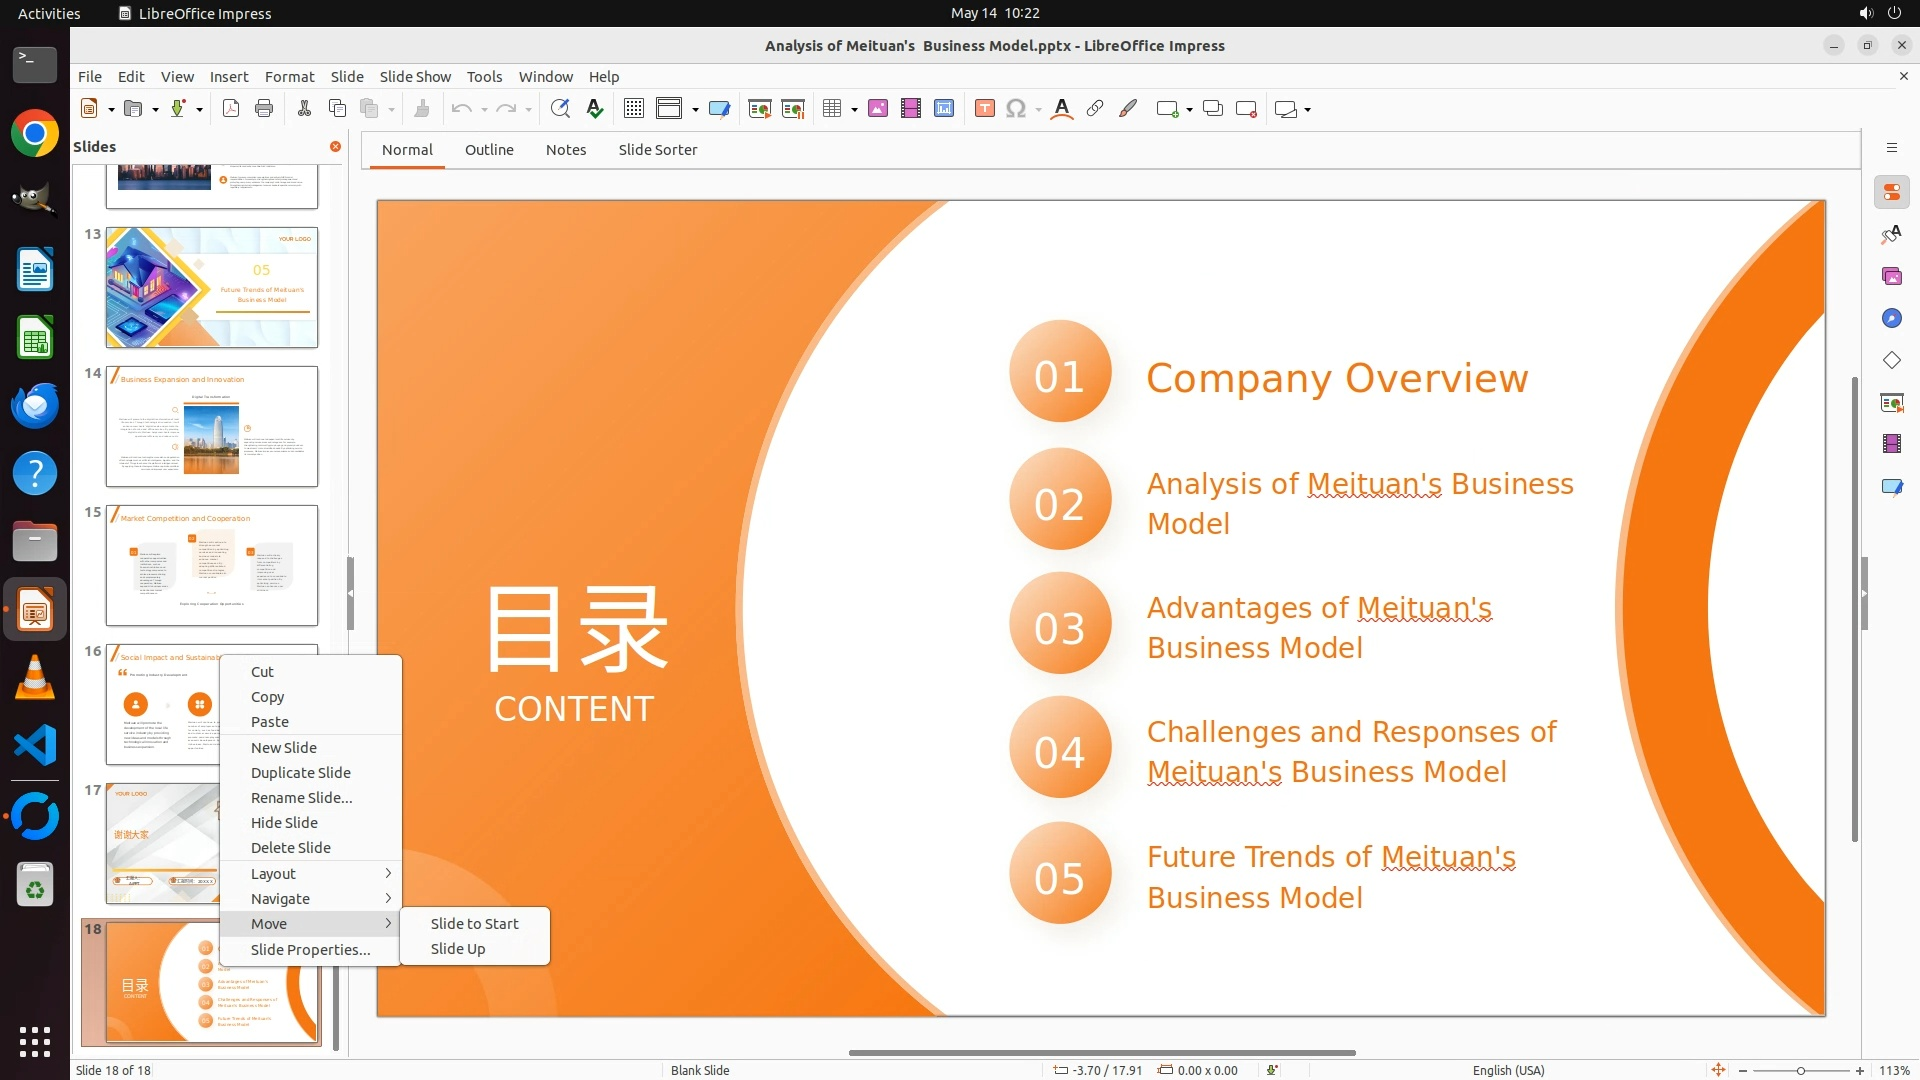
Task: Click the Display Grid icon
Action: (x=634, y=109)
